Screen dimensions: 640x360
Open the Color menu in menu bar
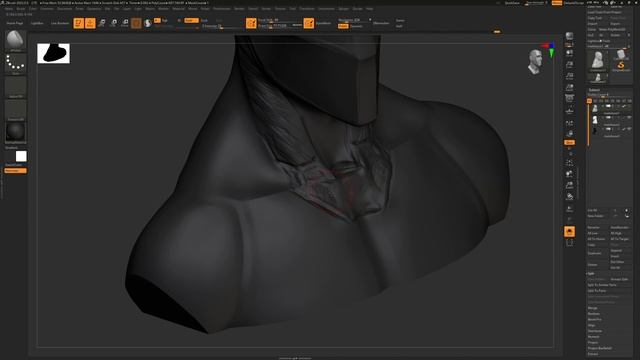(x=33, y=9)
